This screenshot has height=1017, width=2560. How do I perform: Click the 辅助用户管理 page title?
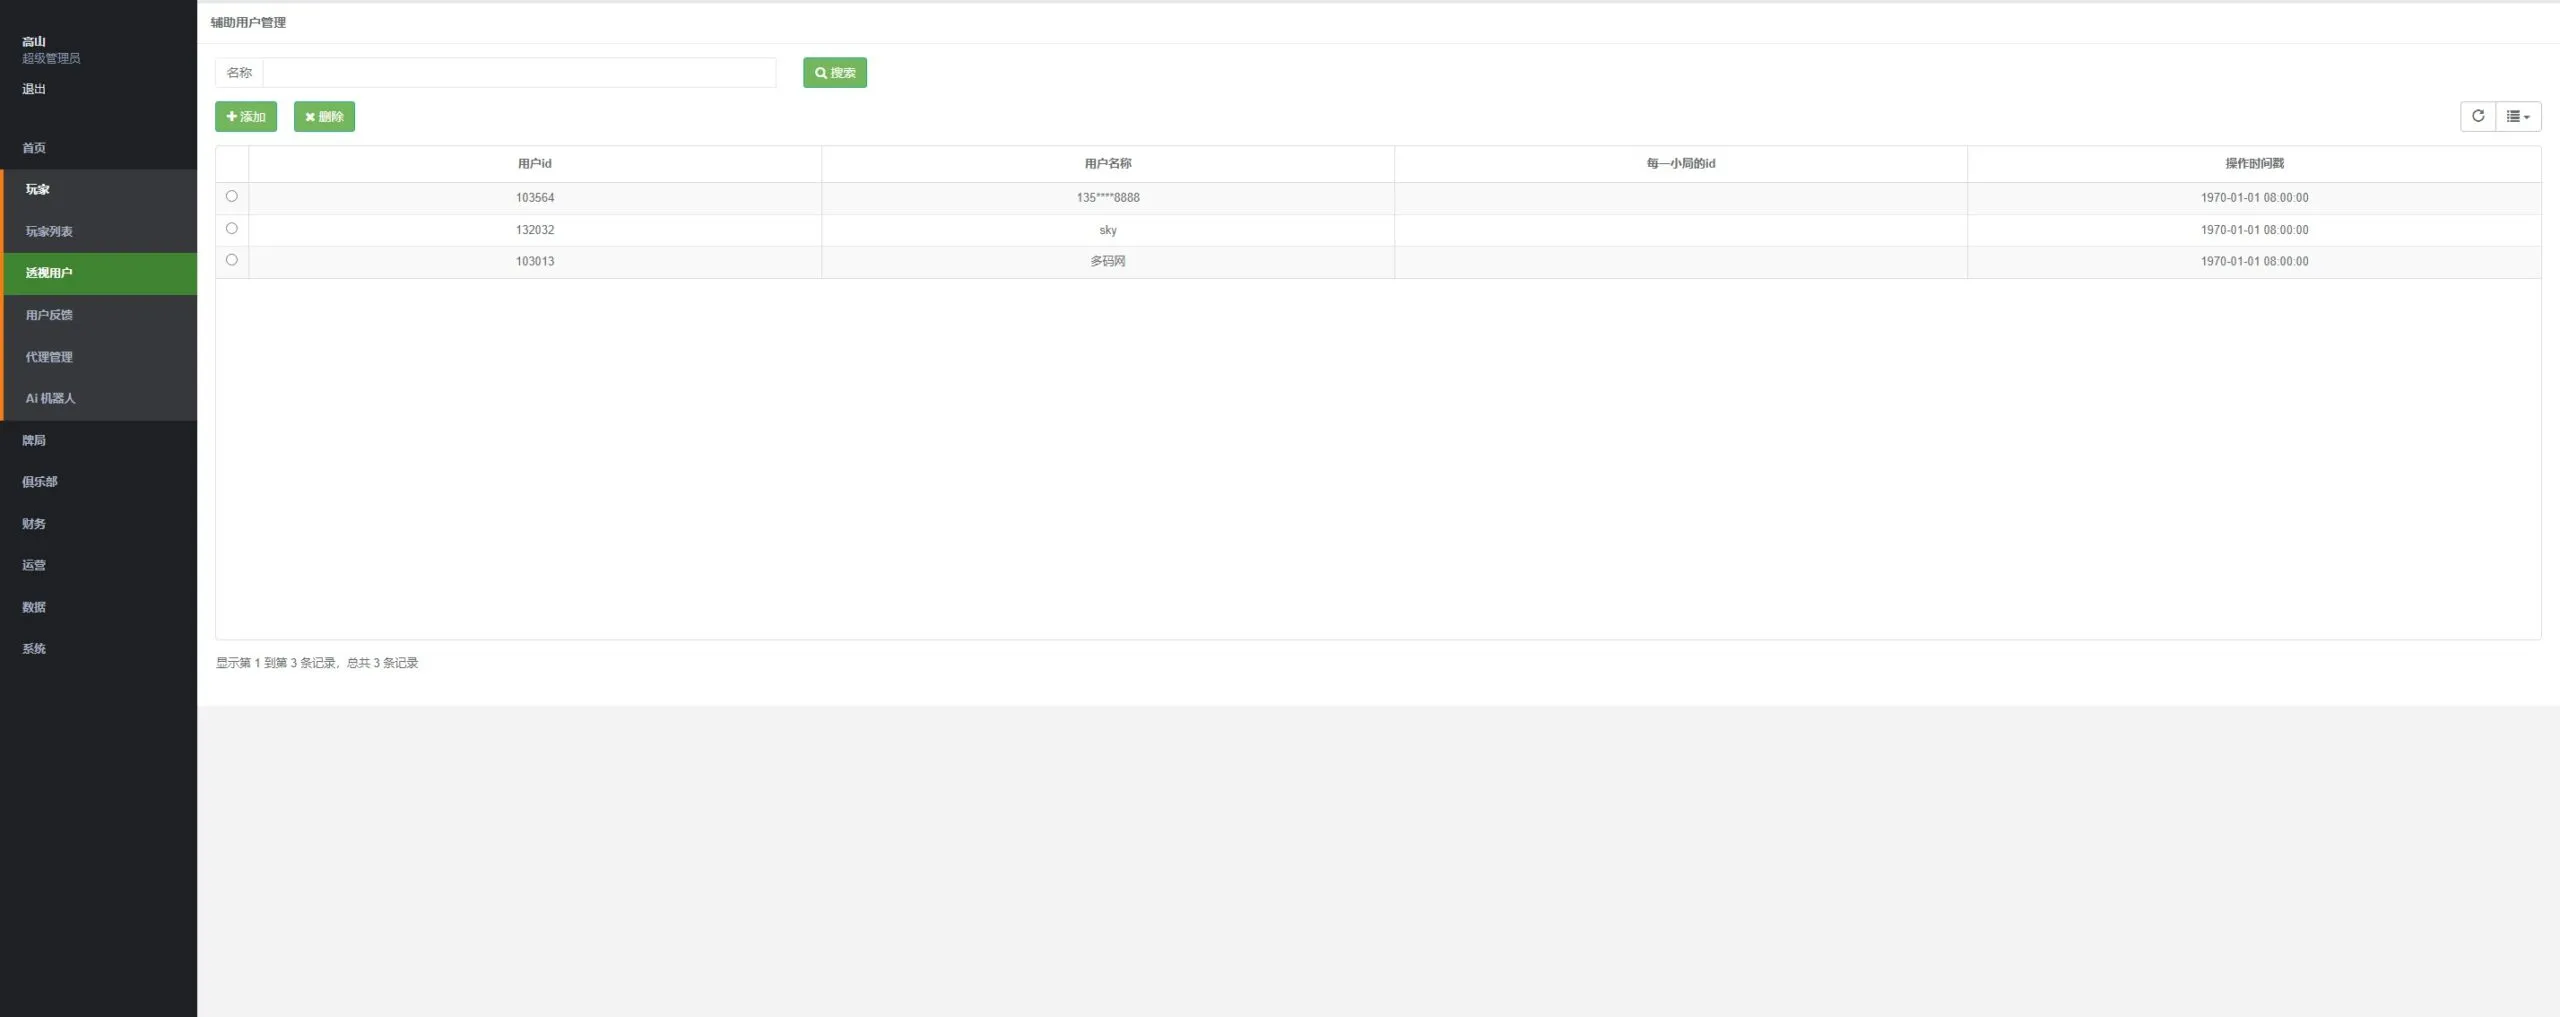click(x=248, y=22)
